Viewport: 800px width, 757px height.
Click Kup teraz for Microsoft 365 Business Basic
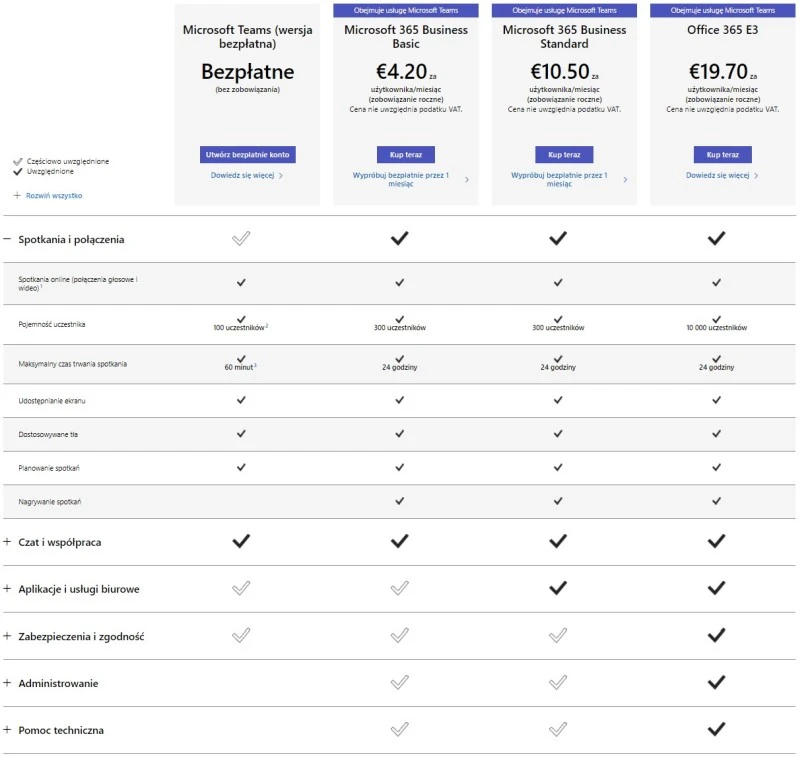point(405,155)
